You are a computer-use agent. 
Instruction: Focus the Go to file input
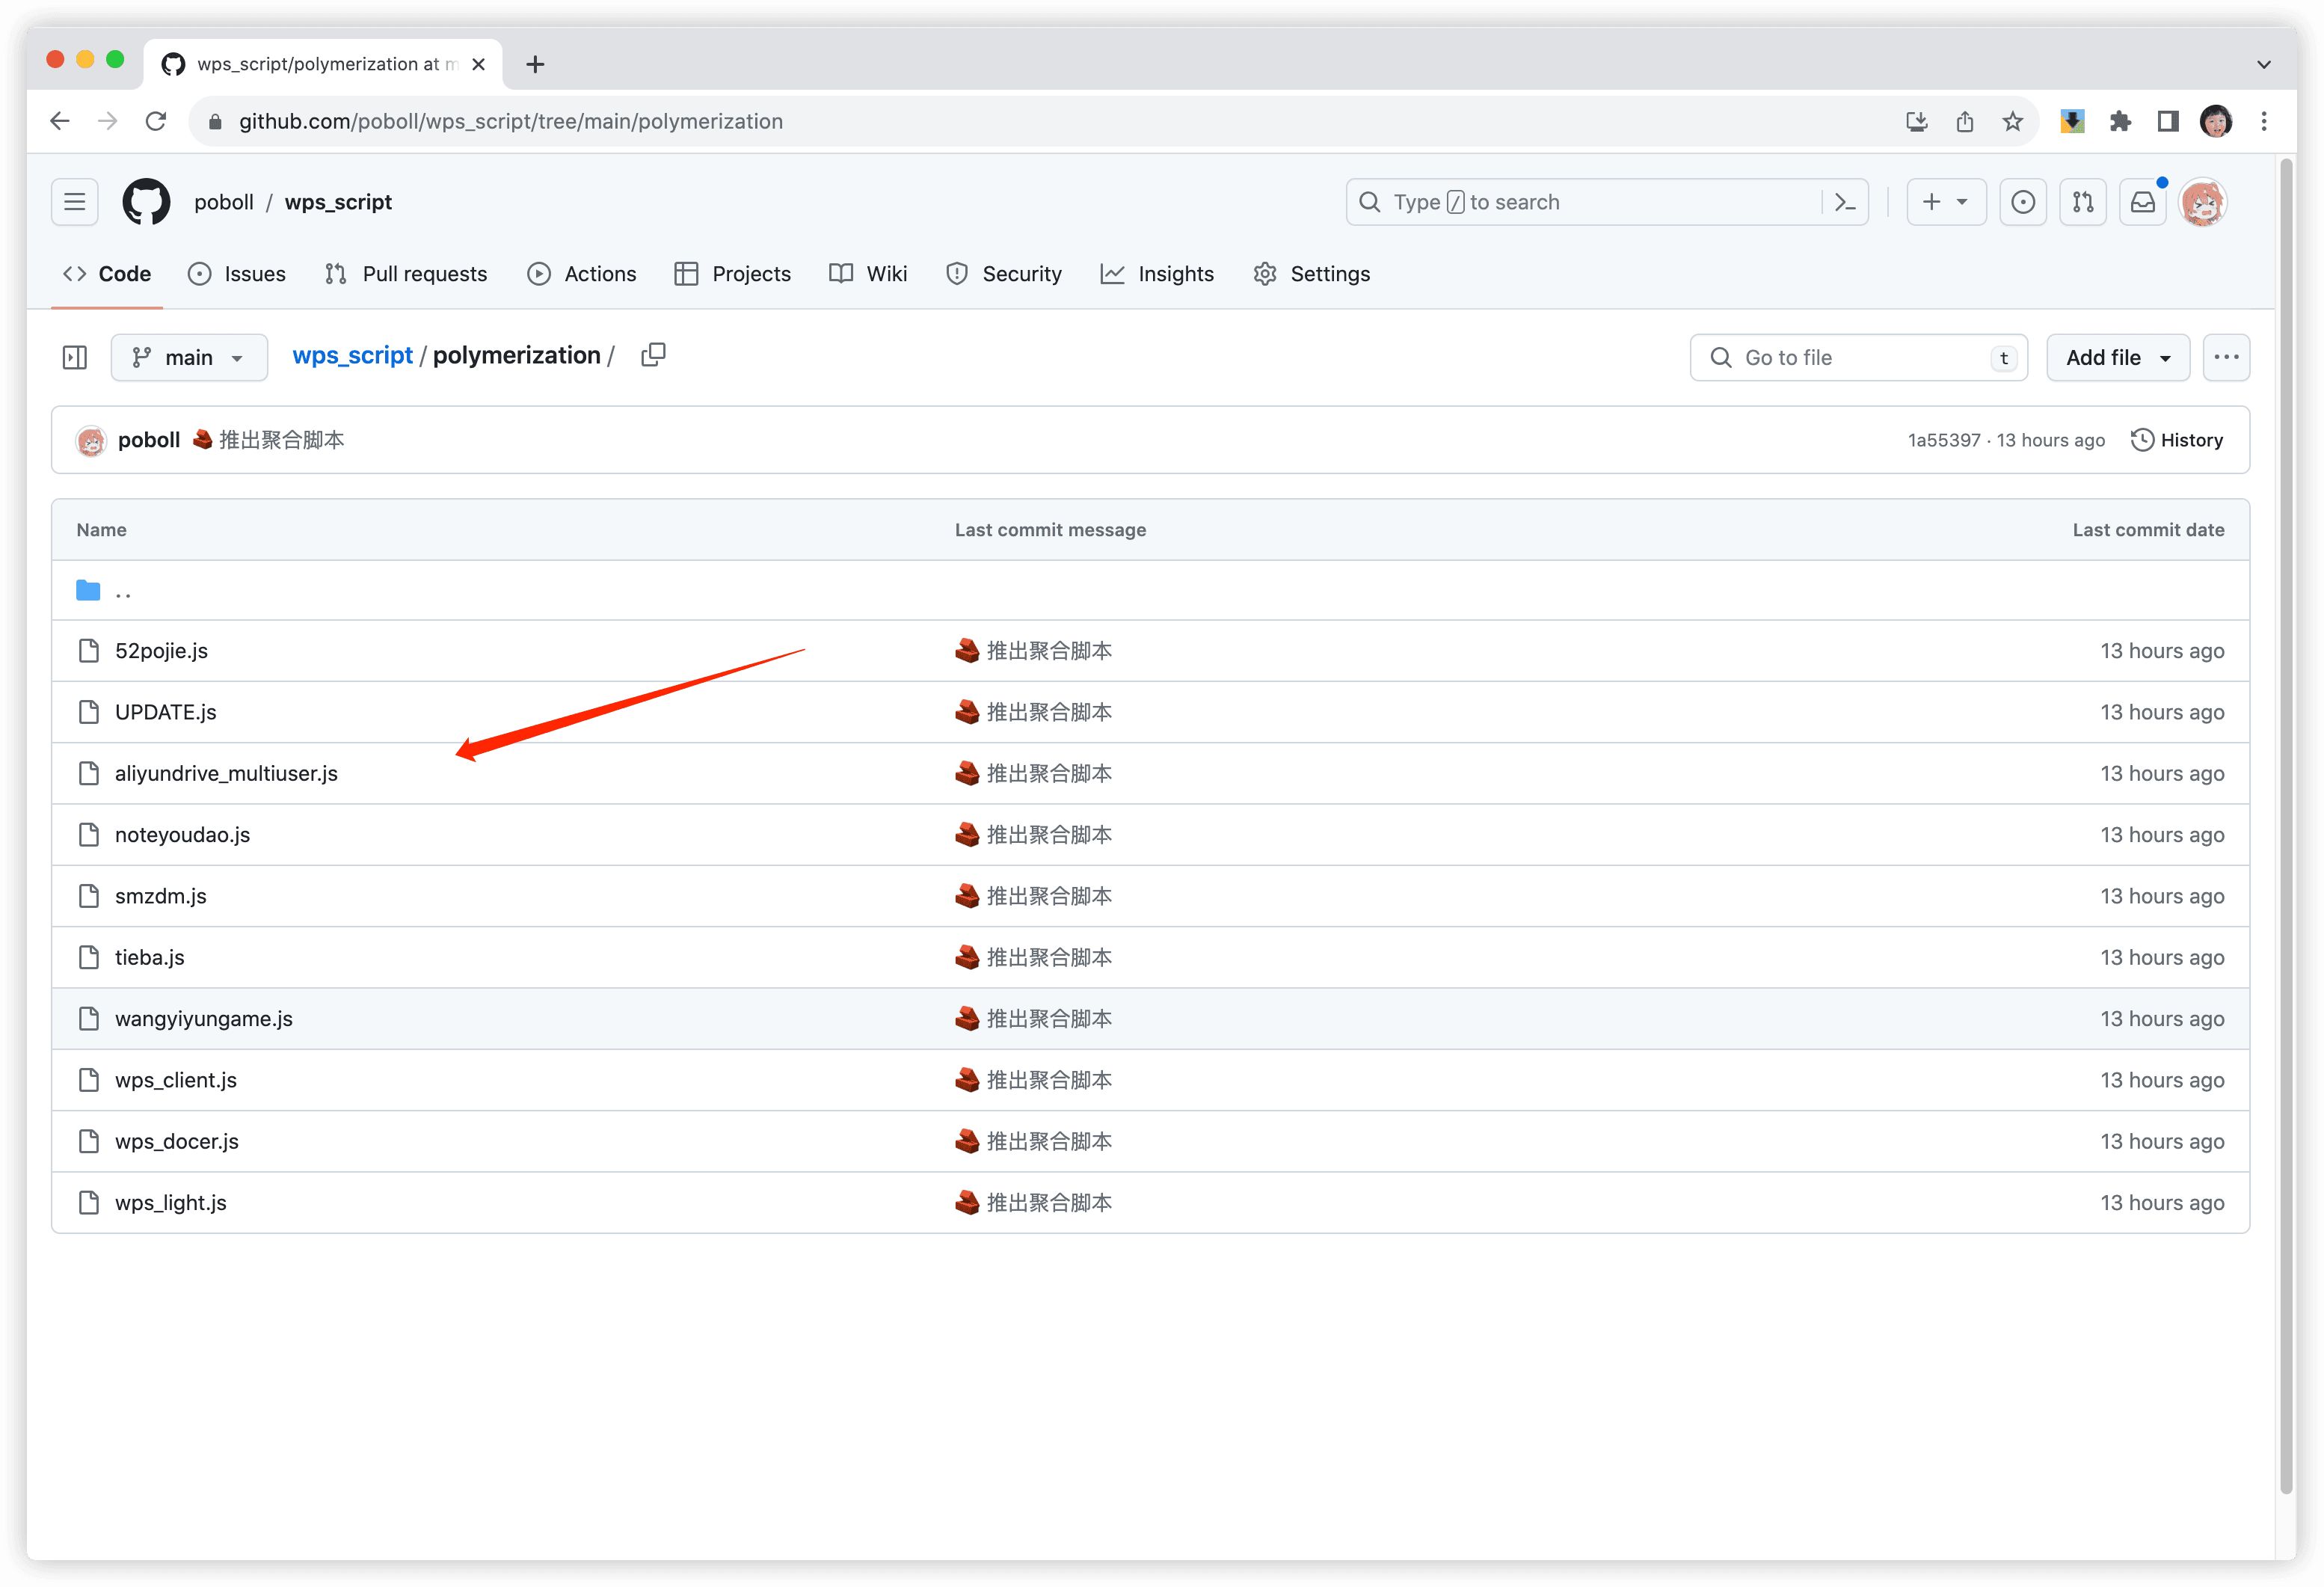point(1857,357)
